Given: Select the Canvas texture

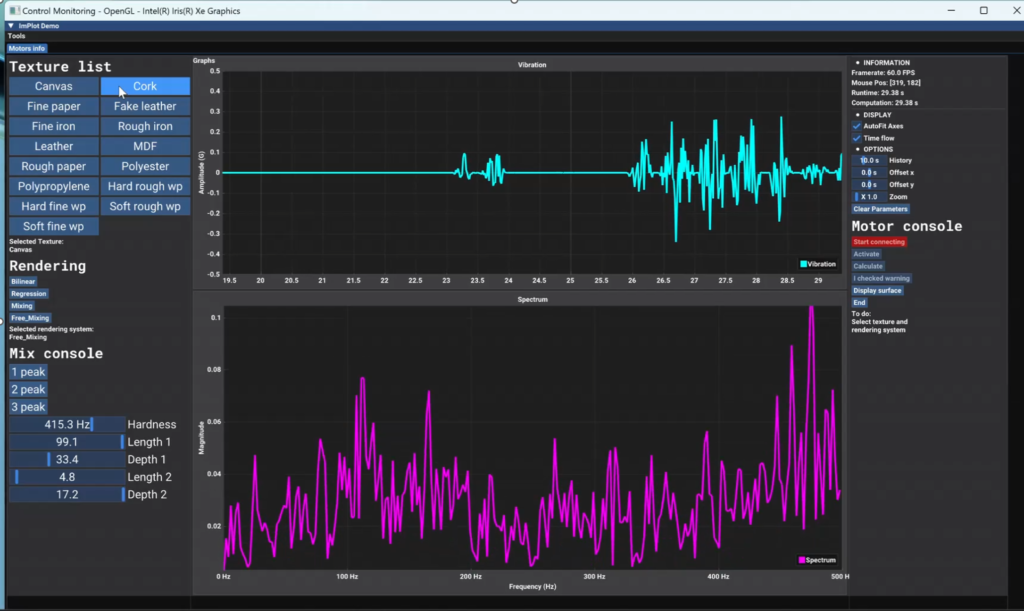Looking at the screenshot, I should pos(54,86).
